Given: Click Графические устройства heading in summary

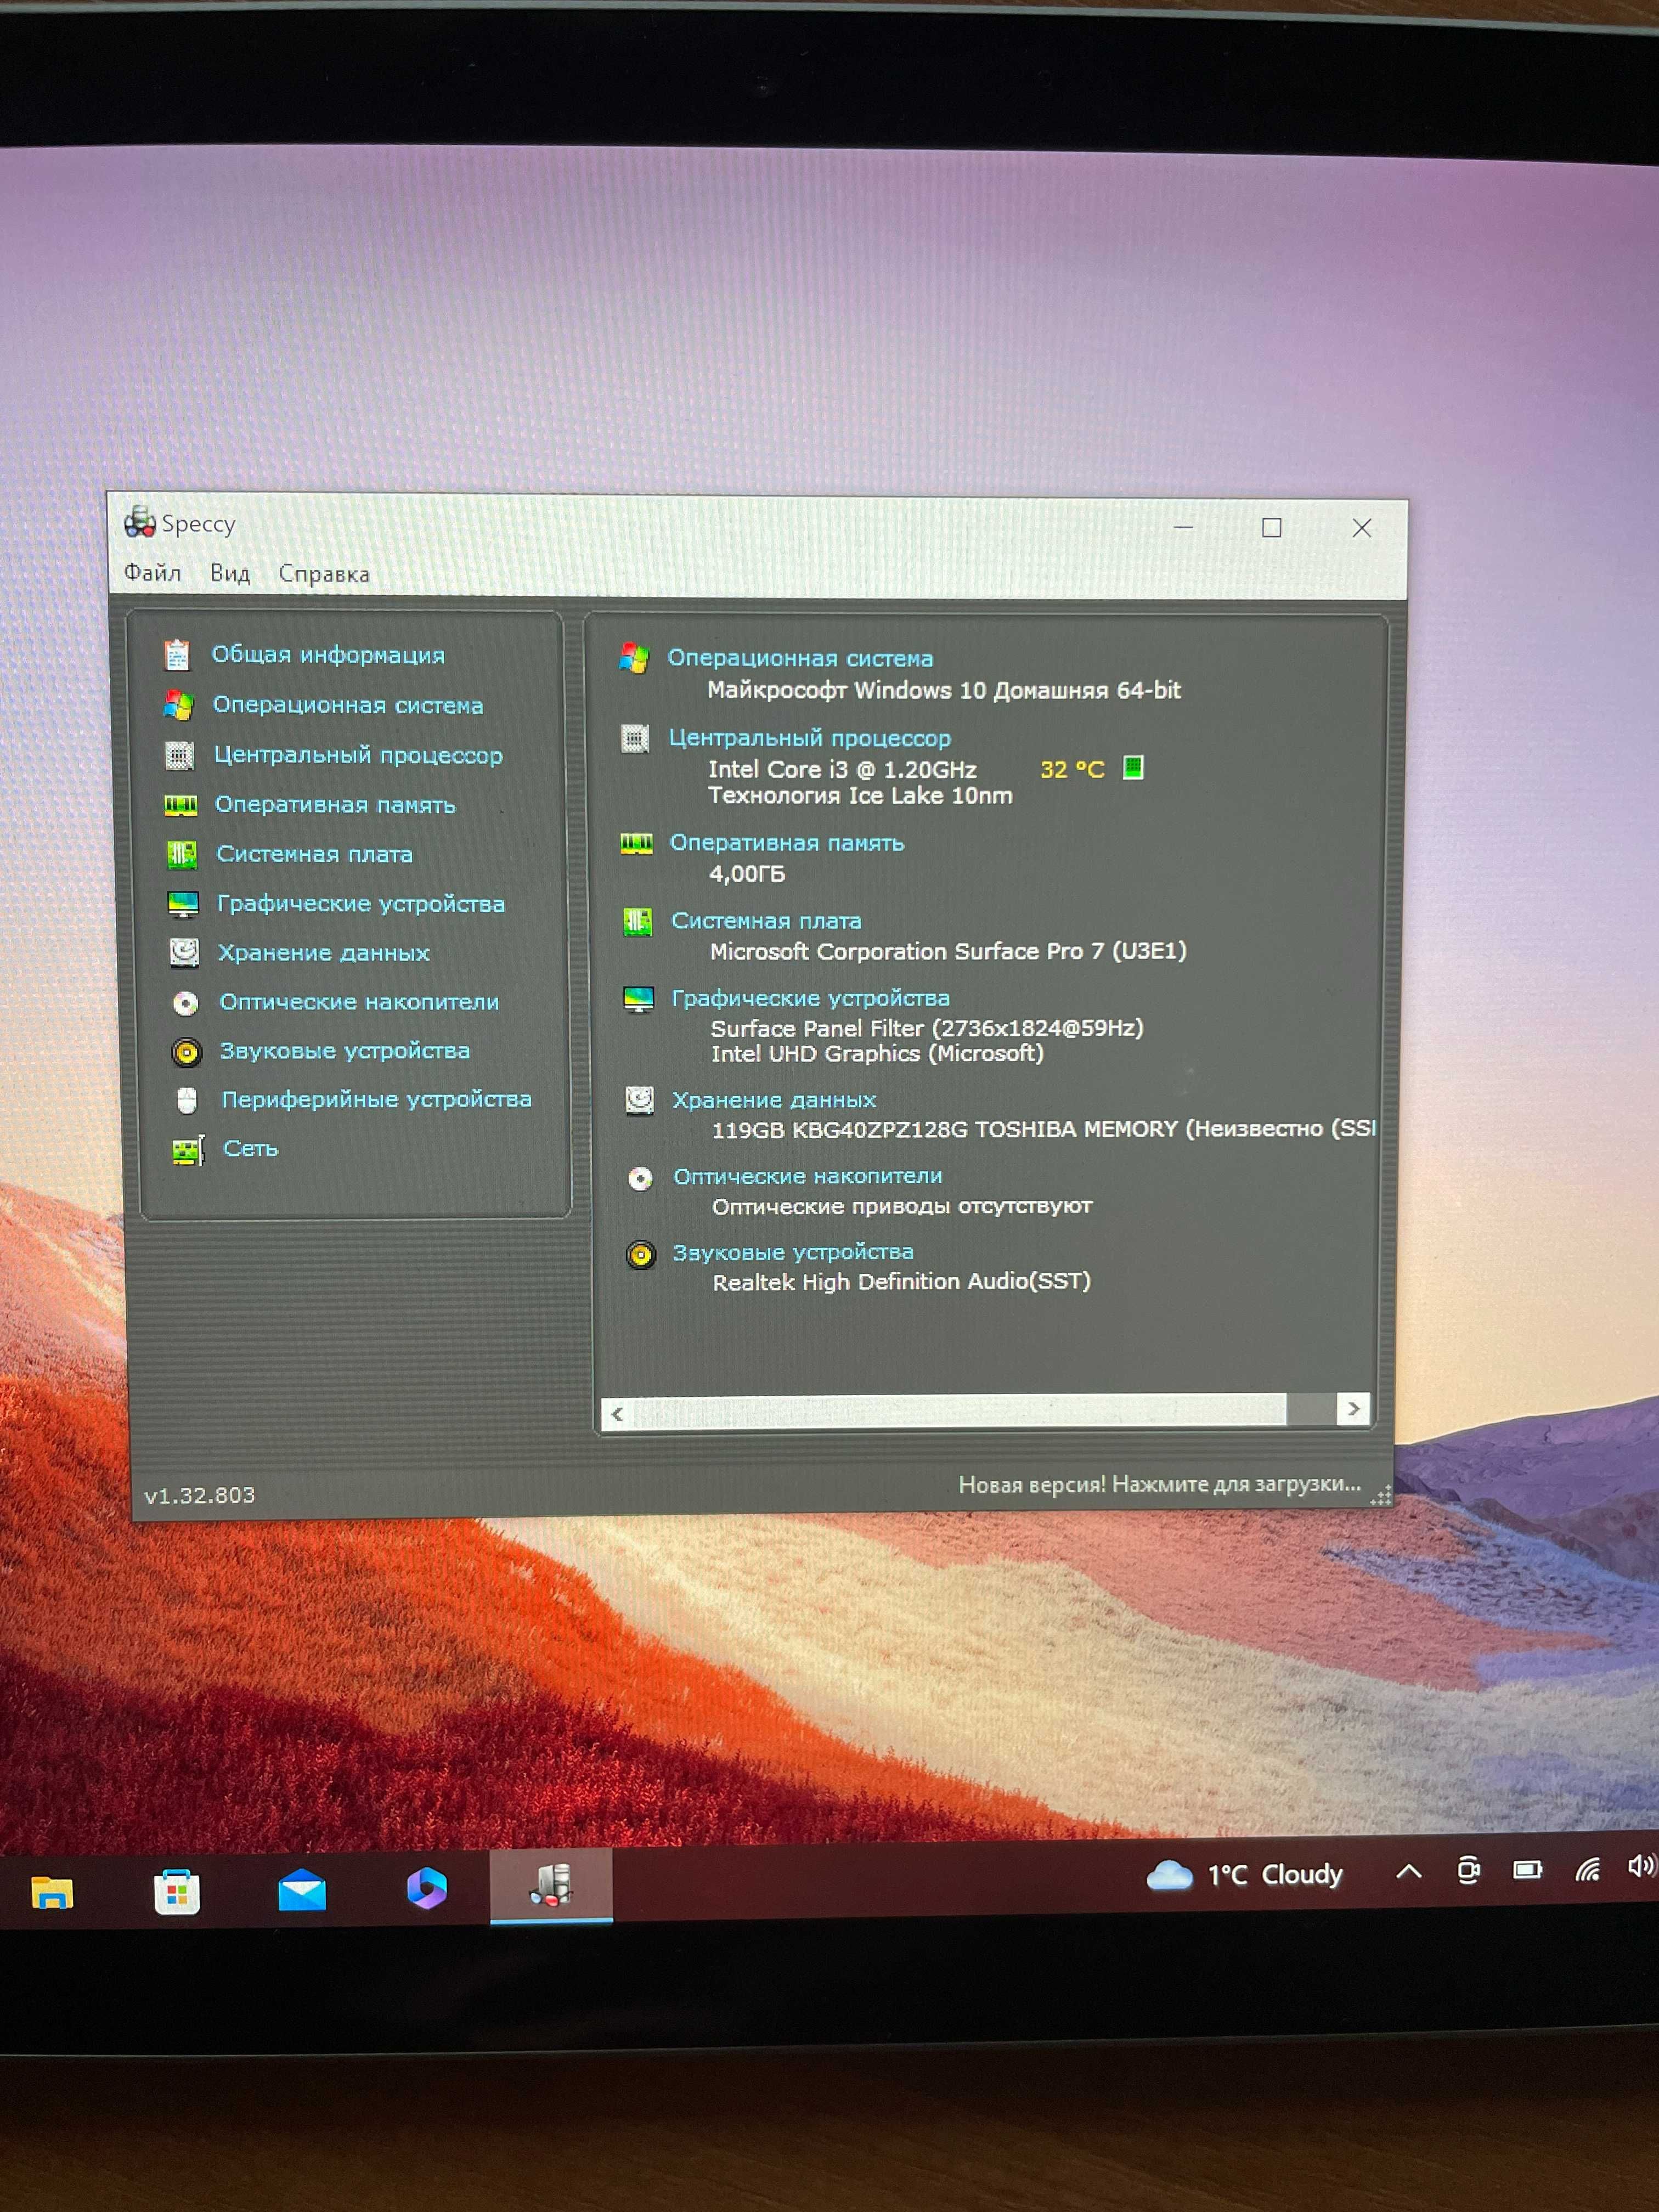Looking at the screenshot, I should click(x=811, y=998).
